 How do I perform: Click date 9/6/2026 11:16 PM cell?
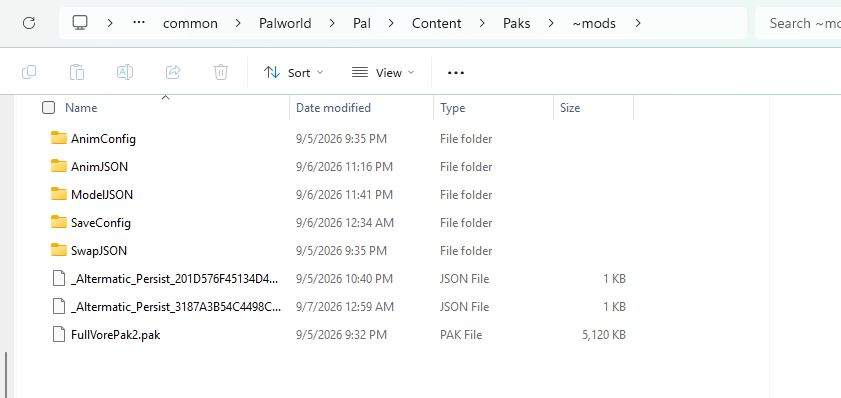pos(344,167)
